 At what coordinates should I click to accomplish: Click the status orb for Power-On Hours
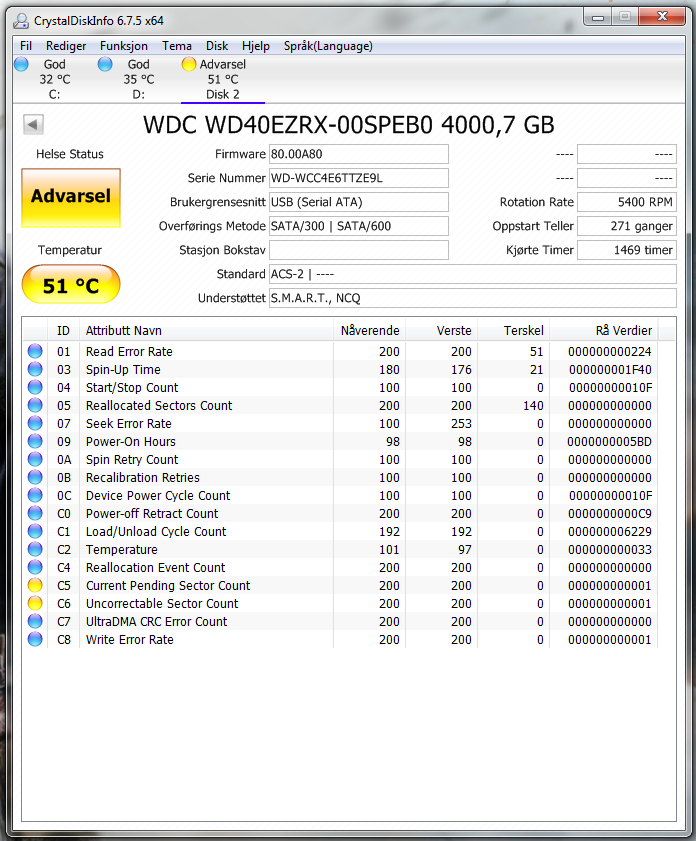[35, 441]
